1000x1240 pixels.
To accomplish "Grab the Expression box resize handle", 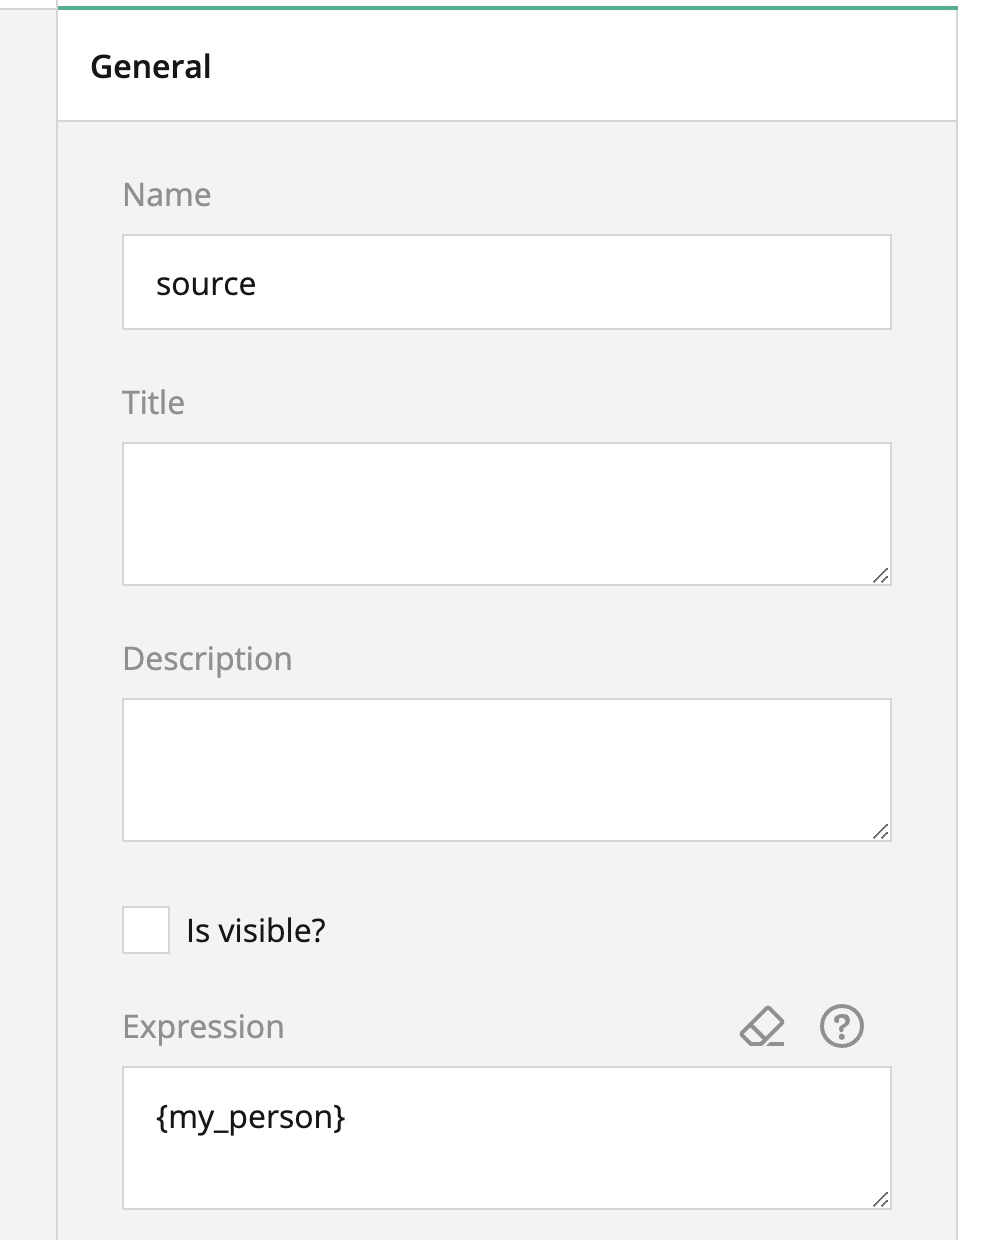I will point(880,1199).
